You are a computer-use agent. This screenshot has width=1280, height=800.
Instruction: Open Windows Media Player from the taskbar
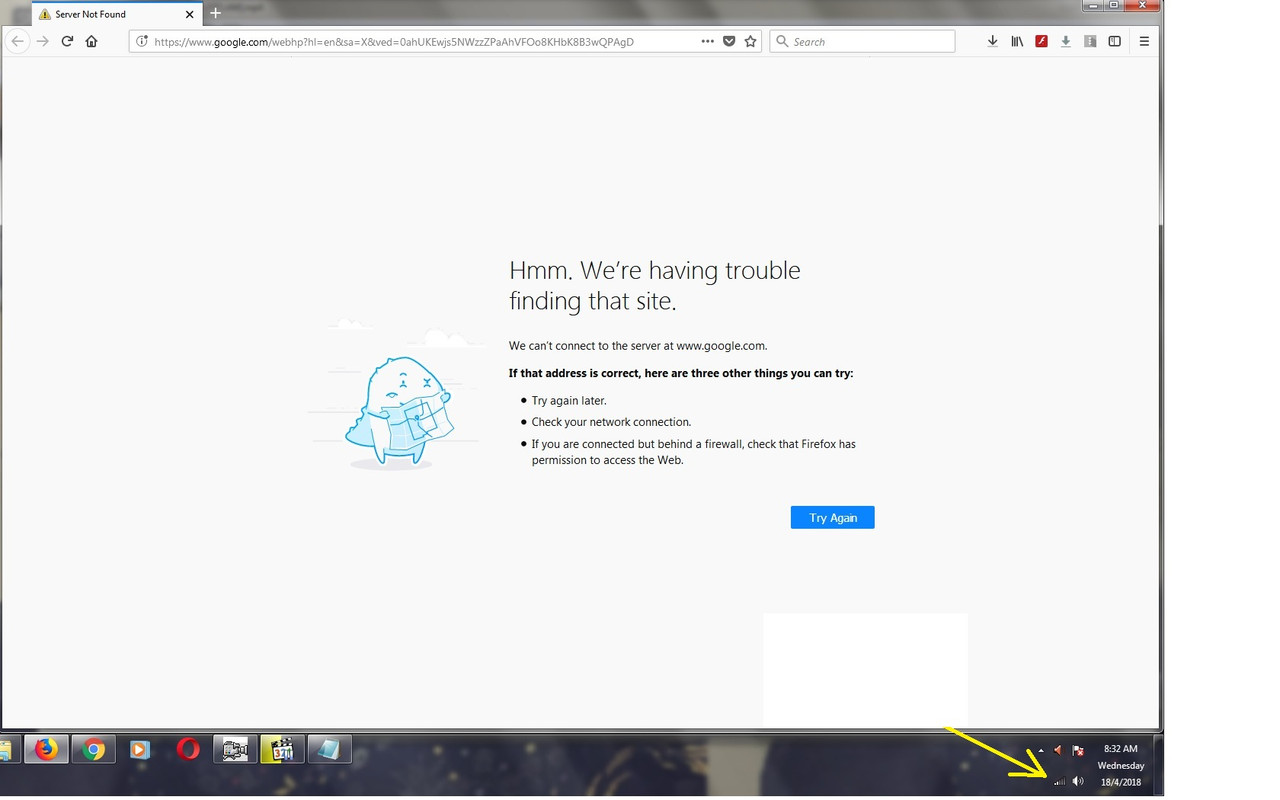pos(140,749)
